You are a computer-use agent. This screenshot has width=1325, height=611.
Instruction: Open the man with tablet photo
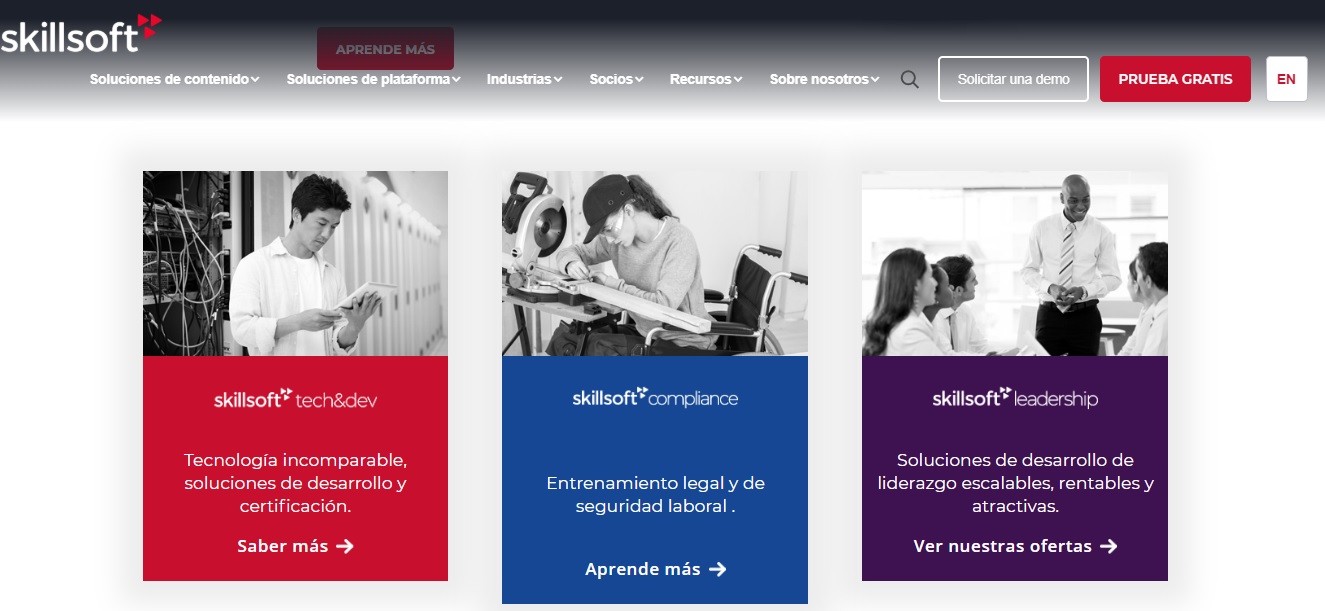(295, 263)
